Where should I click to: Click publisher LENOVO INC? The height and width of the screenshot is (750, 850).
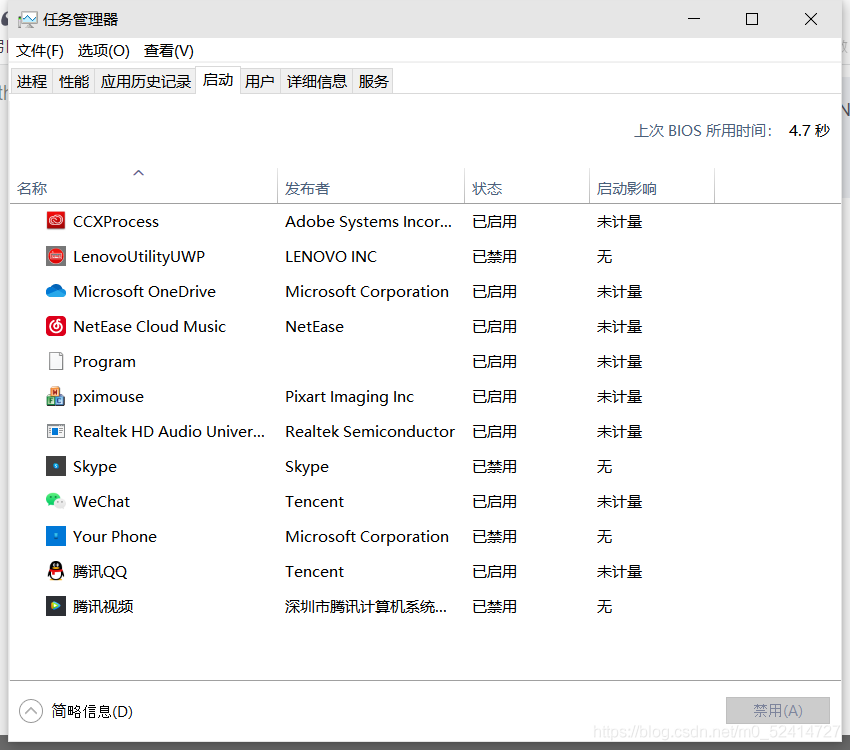coord(331,256)
